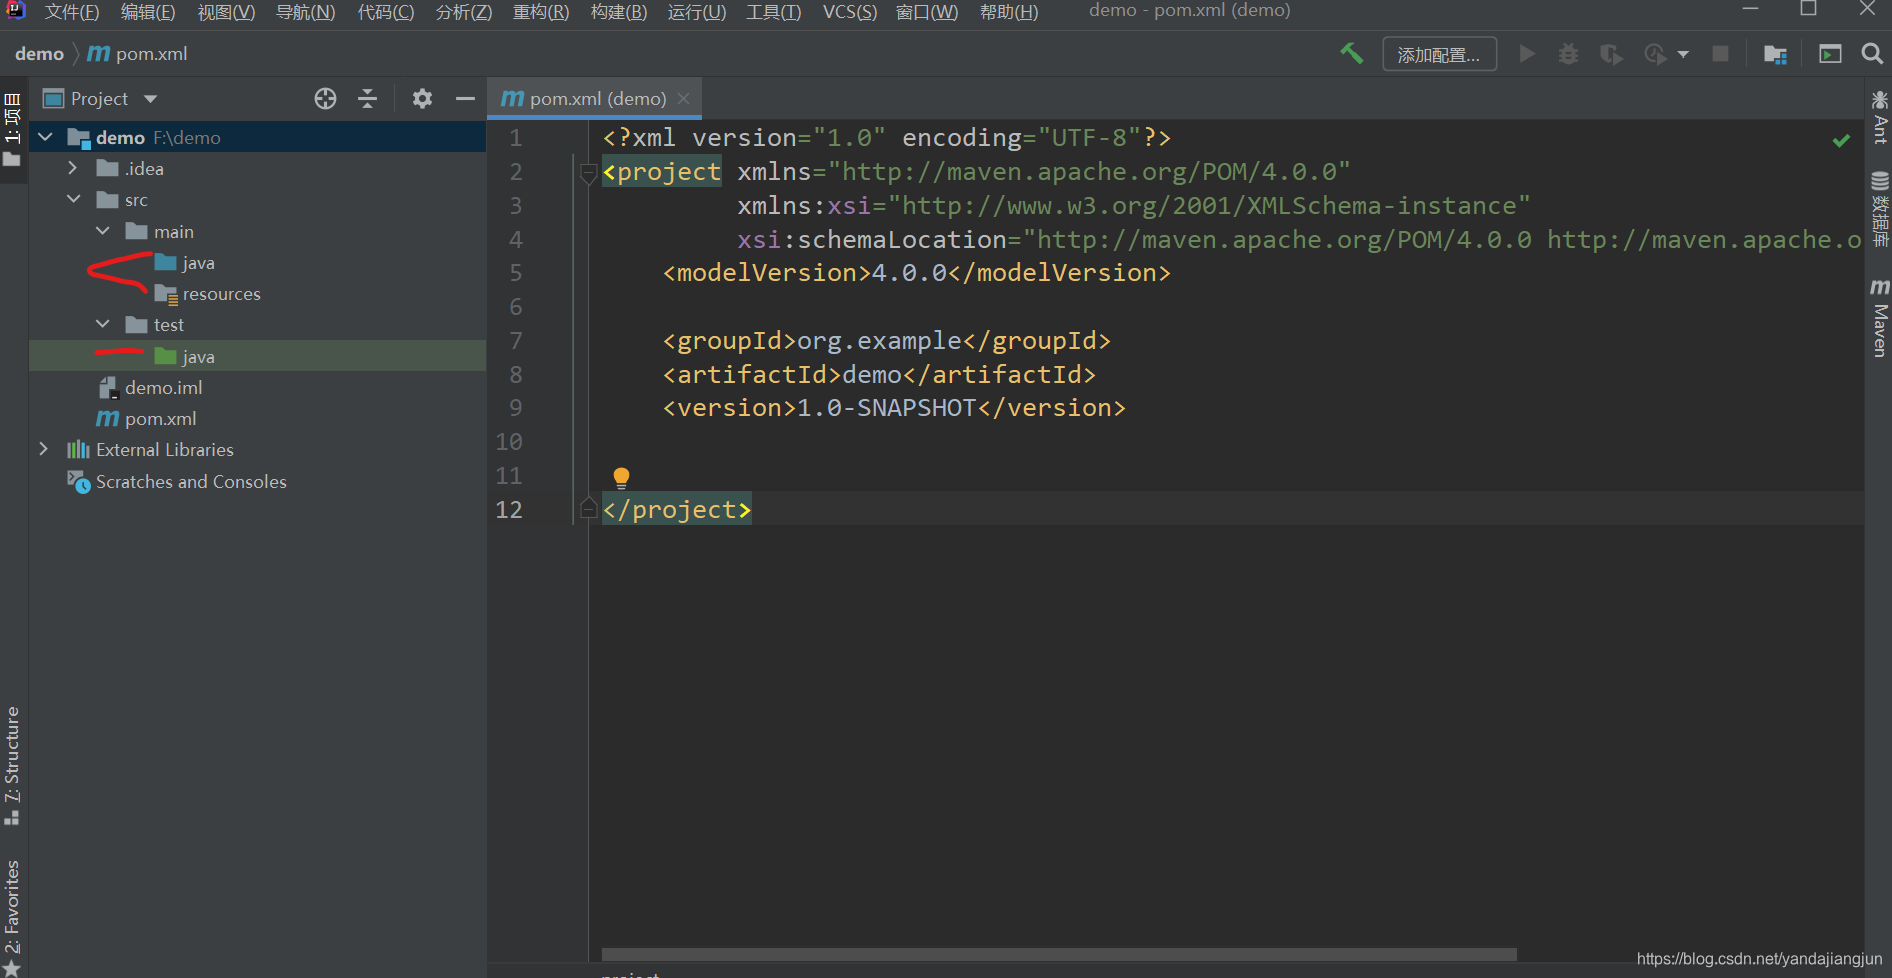Viewport: 1892px width, 978px height.
Task: Click line number 12 in gutter
Action: (509, 509)
